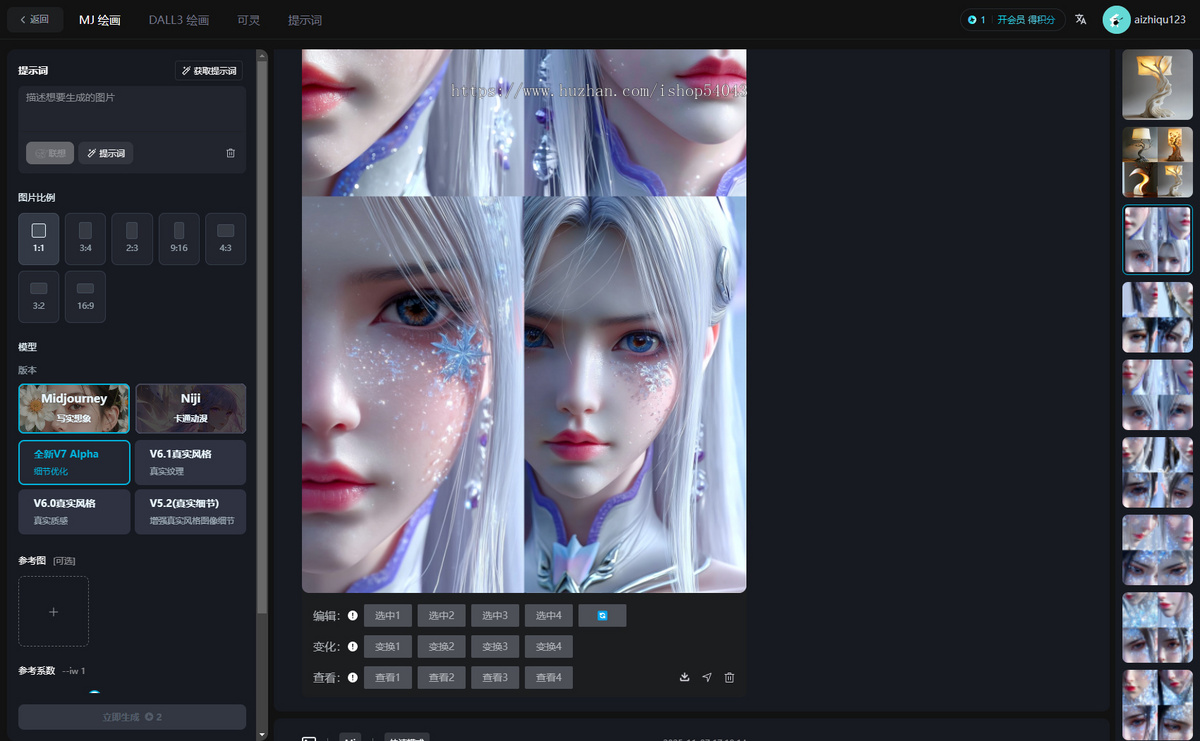Click the 获取提示词 button

(208, 71)
